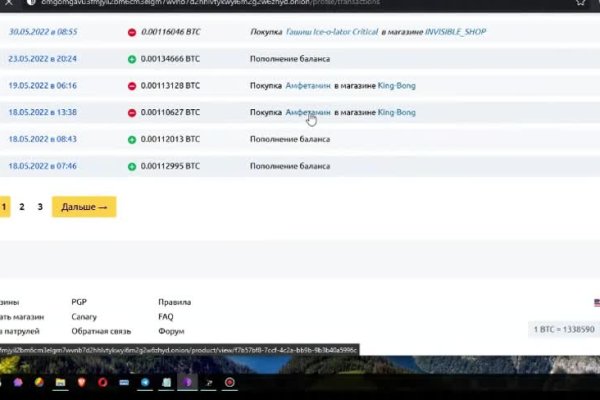600x400 pixels.
Task: Open the yellow folder icon in the taskbar
Action: pyautogui.click(x=61, y=382)
